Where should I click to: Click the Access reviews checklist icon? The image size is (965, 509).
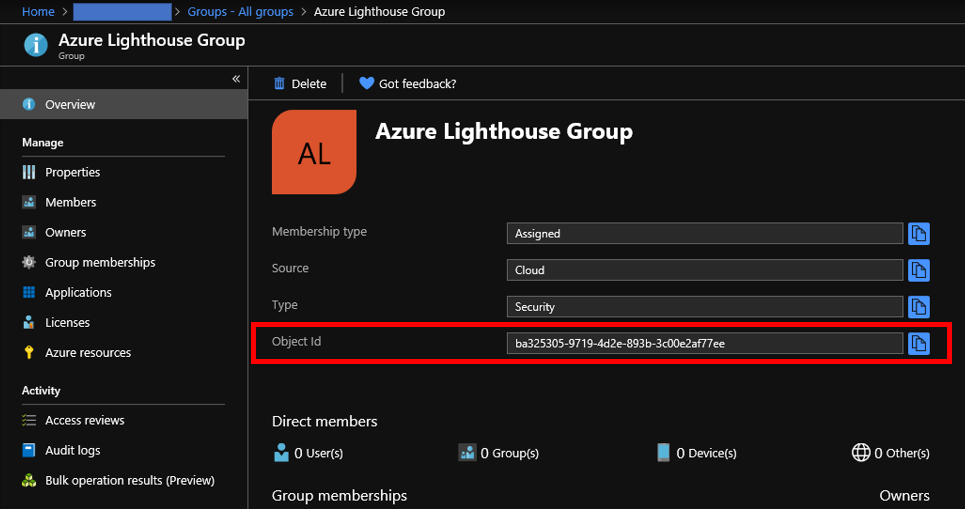click(x=29, y=420)
